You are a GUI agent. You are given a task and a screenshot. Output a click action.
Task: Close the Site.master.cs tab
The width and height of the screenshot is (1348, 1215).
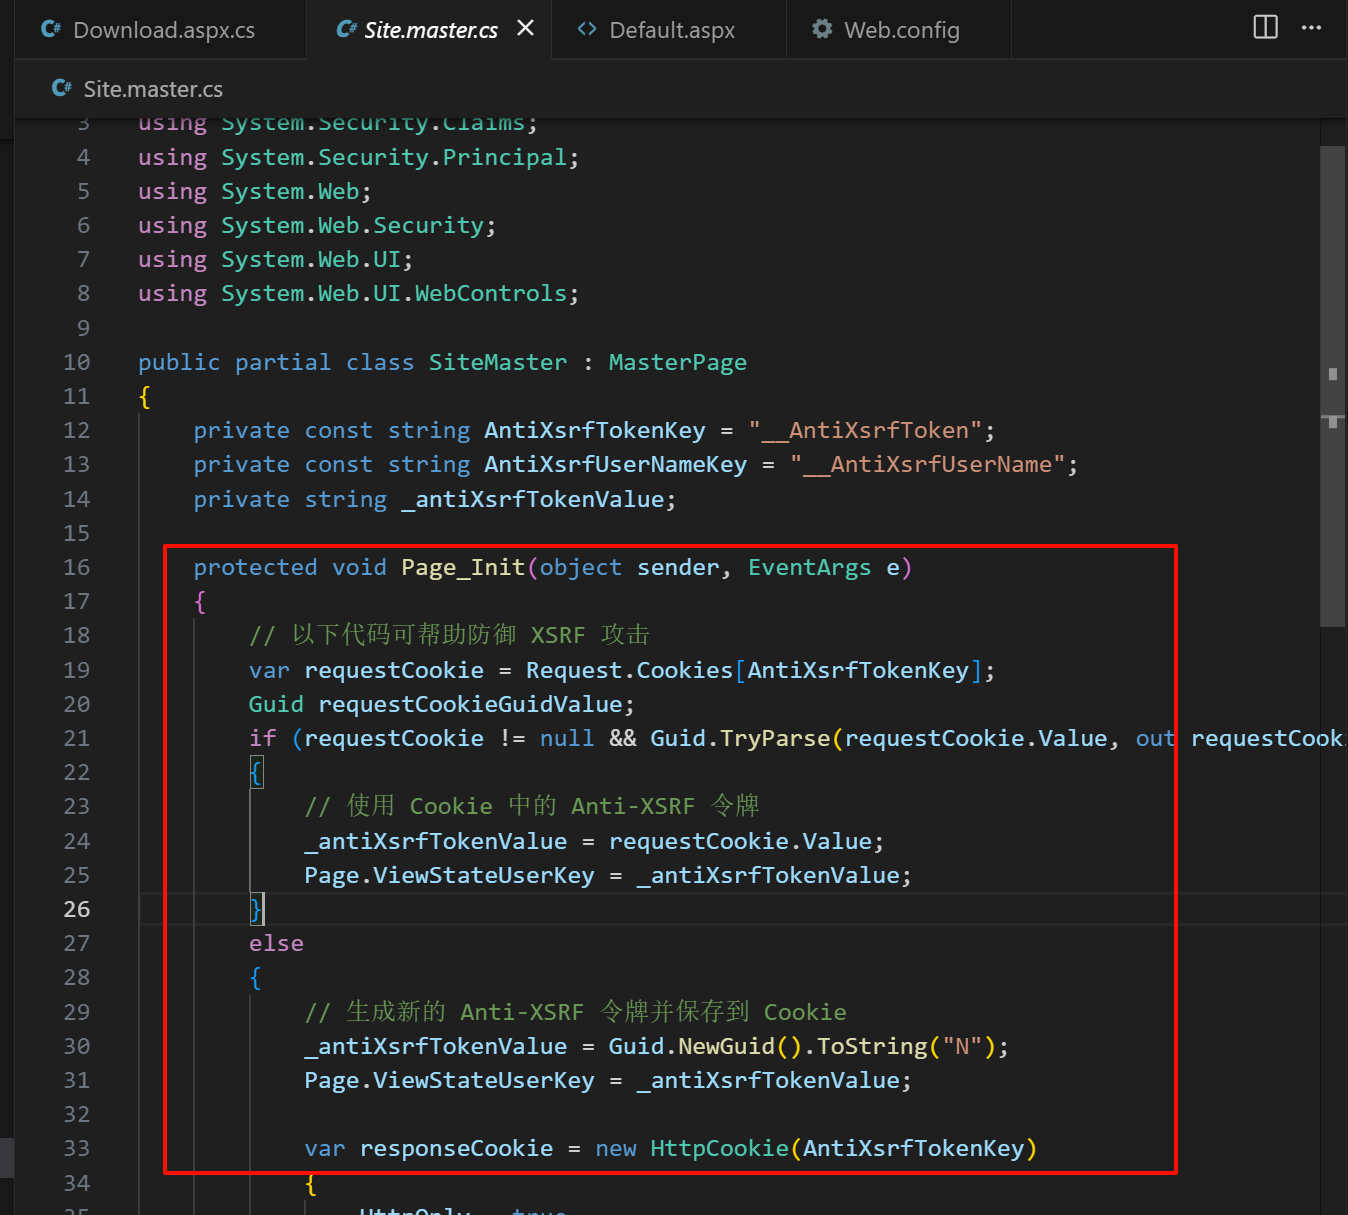[526, 29]
